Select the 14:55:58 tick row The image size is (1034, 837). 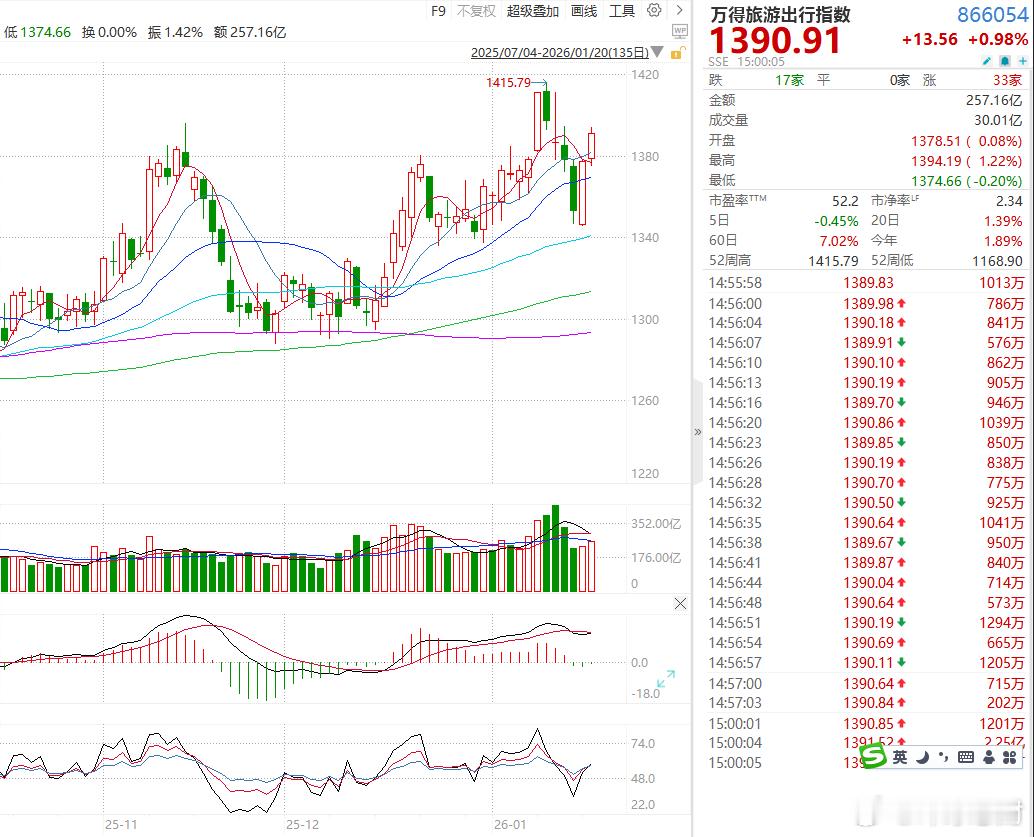[x=865, y=283]
